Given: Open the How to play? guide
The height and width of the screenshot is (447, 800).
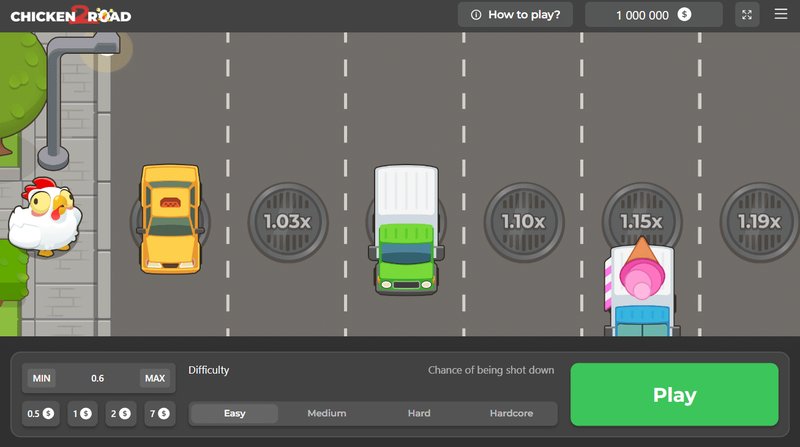Looking at the screenshot, I should point(515,15).
